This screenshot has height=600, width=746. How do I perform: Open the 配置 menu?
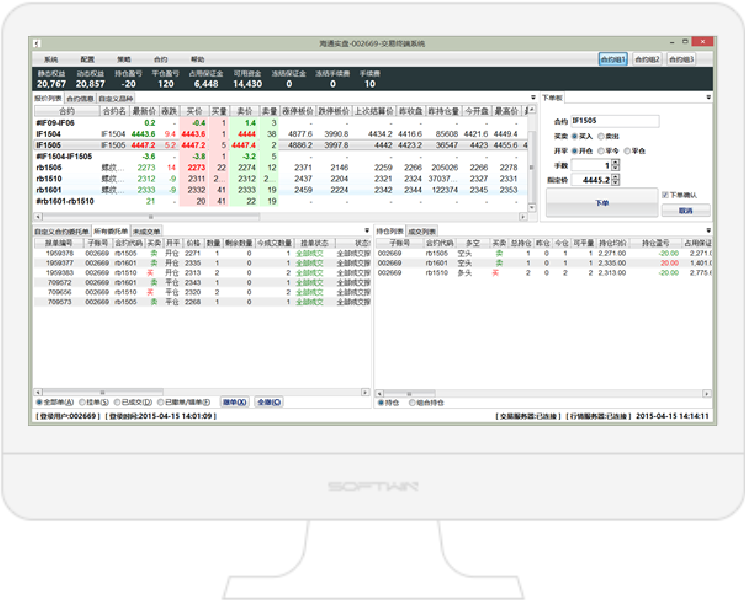pos(88,60)
